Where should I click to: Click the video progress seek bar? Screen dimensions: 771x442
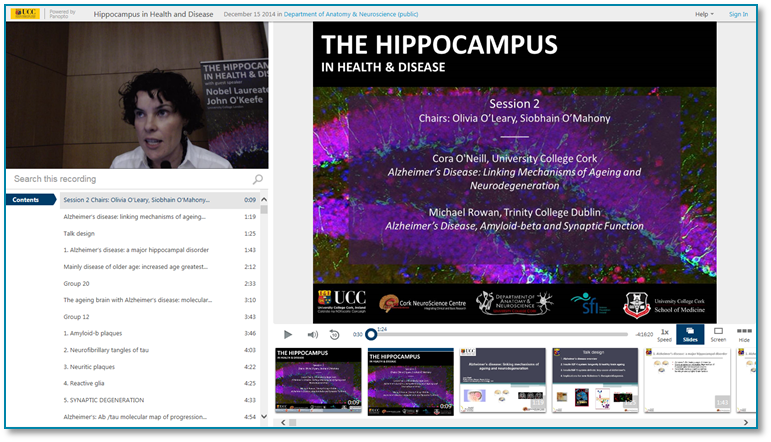[500, 334]
